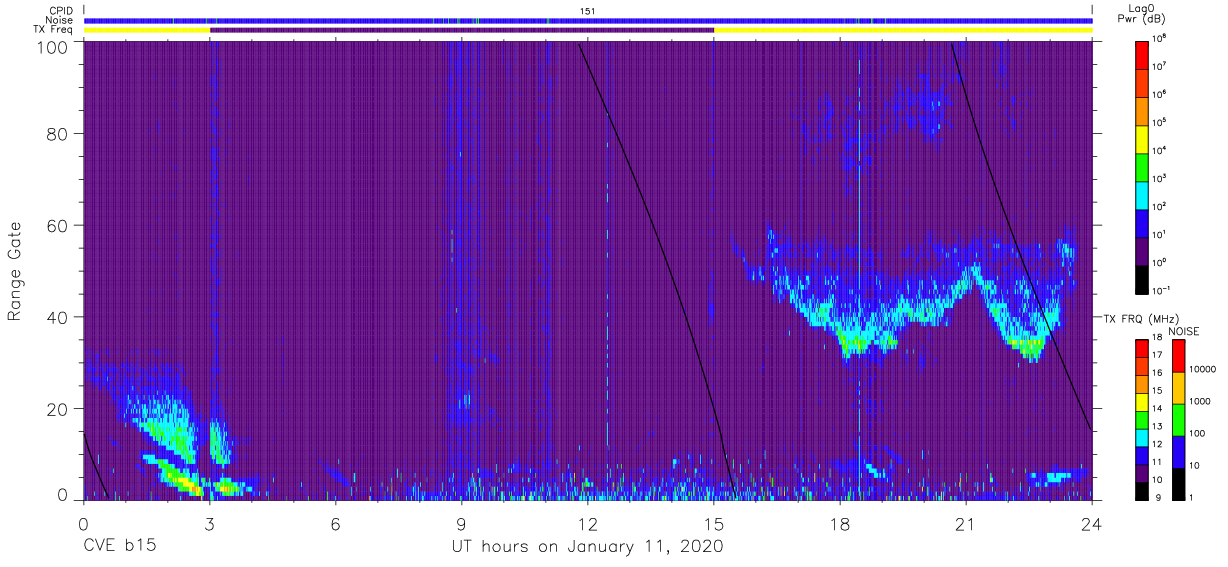Click the CVE b15 radar beam label

pos(120,546)
